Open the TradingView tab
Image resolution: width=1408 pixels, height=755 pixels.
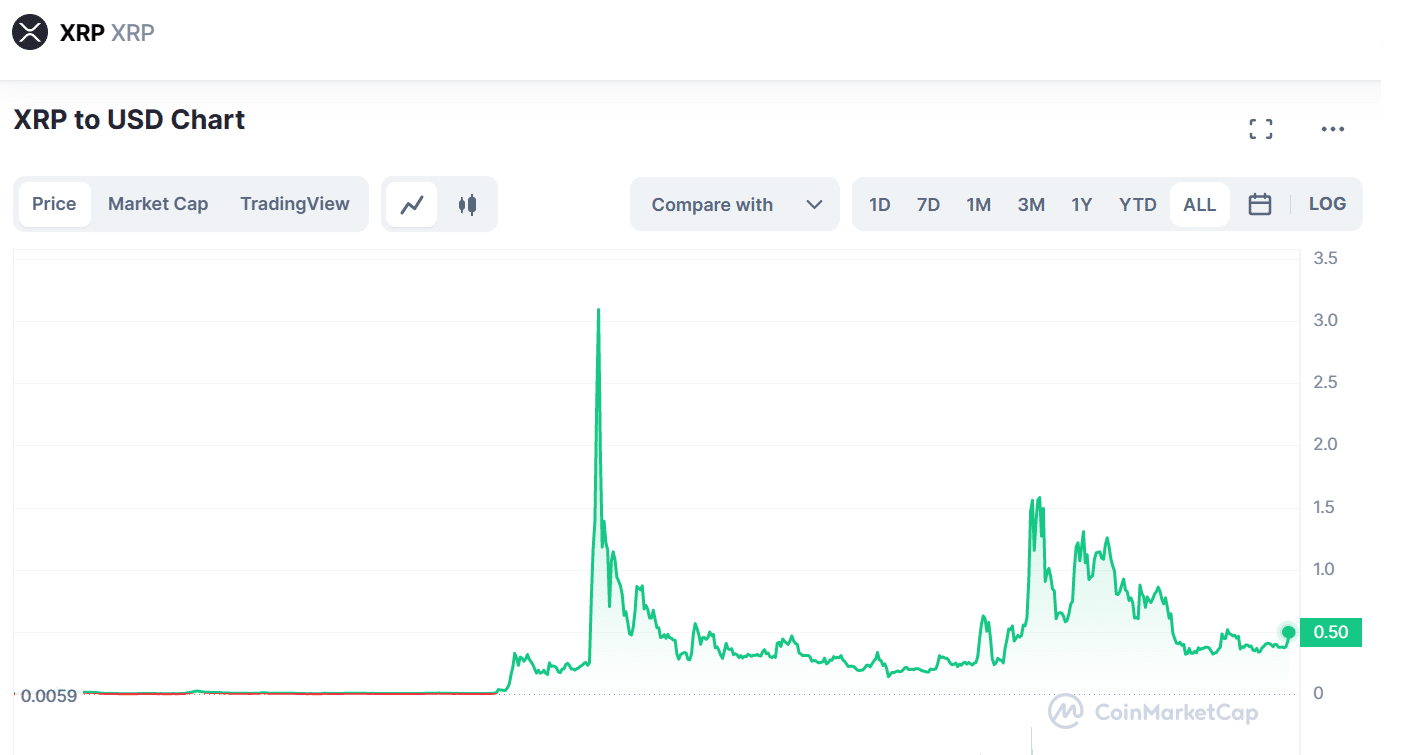[295, 204]
